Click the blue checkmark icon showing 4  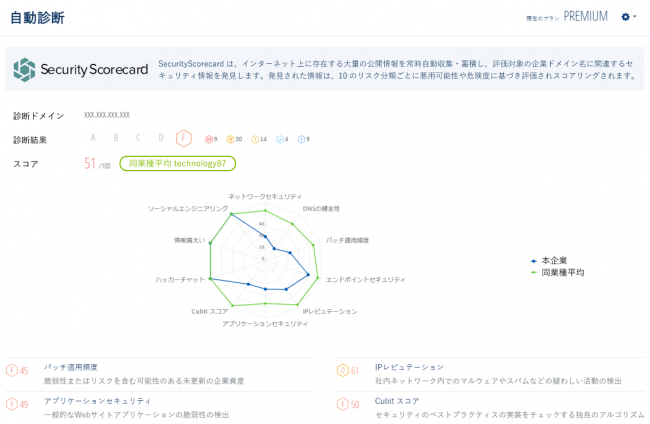(280, 139)
